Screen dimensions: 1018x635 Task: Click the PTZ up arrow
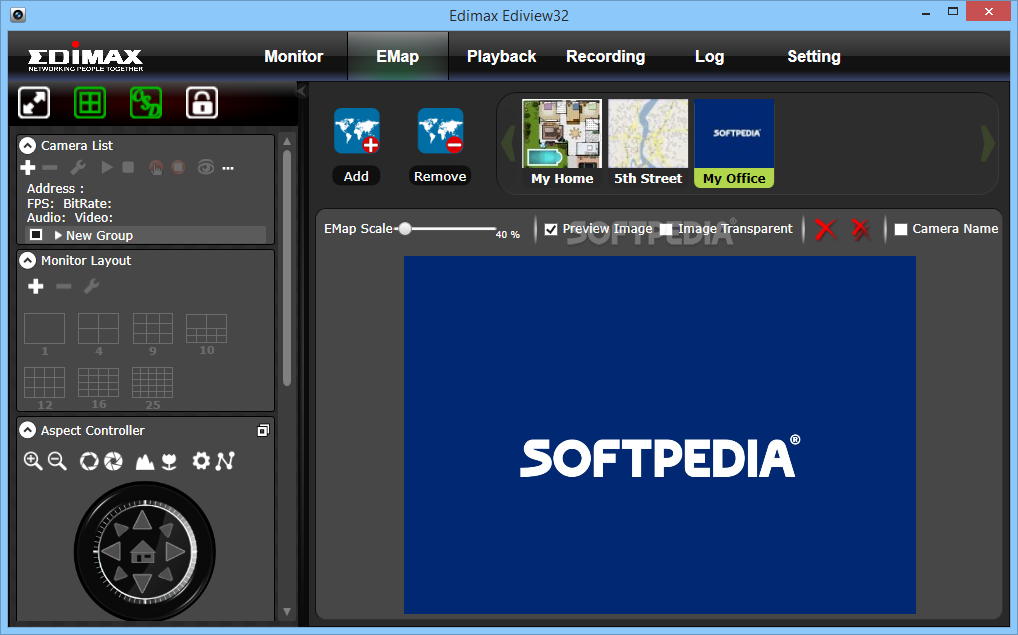pyautogui.click(x=143, y=521)
